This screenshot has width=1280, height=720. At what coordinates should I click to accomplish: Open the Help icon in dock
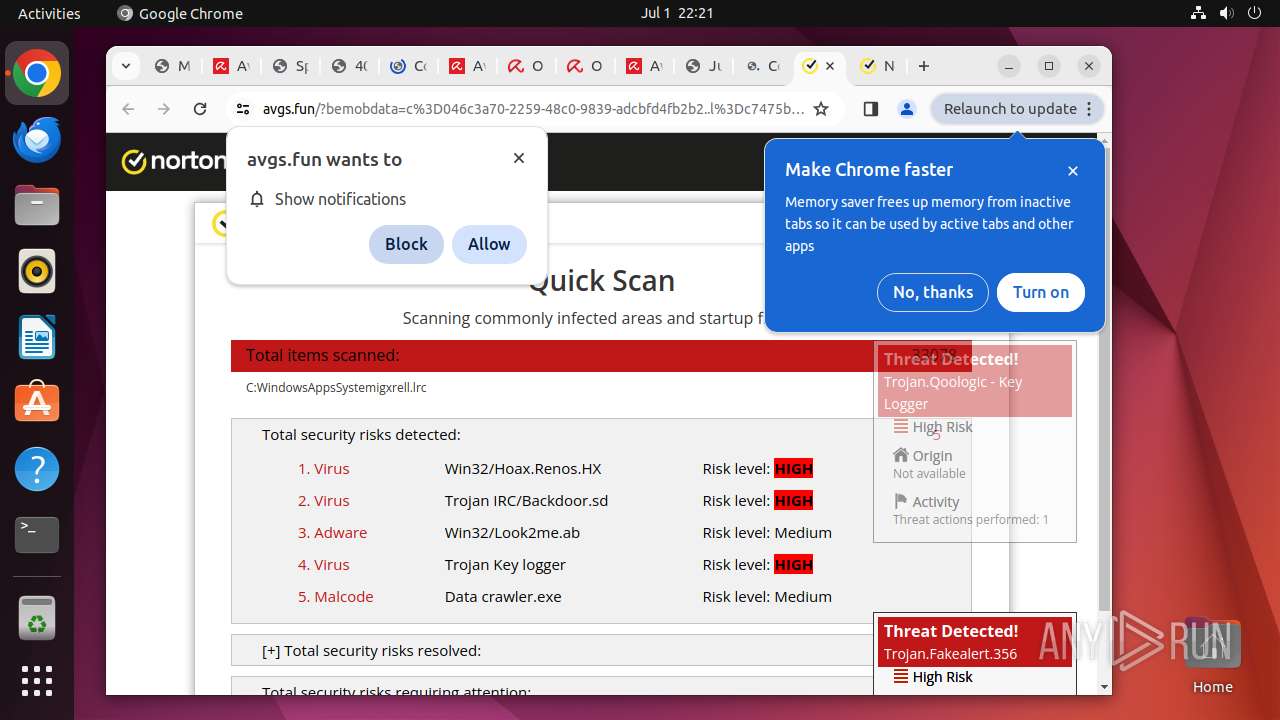click(x=37, y=469)
